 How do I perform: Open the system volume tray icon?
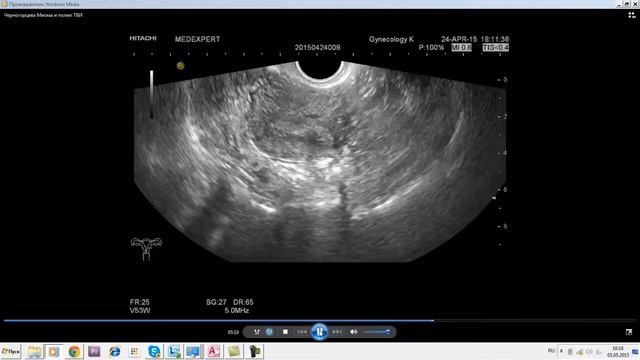(x=589, y=351)
